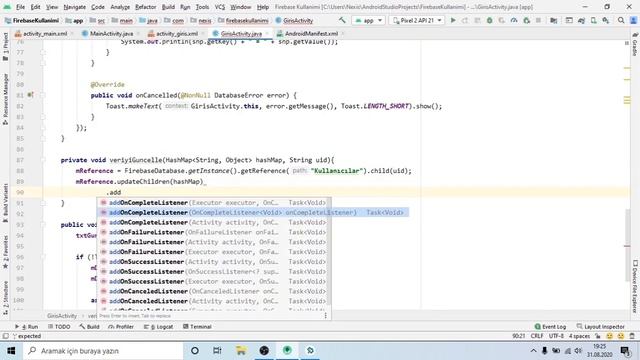
Task: Click the GirisActivity breadcrumb in navigation bar
Action: tap(294, 20)
